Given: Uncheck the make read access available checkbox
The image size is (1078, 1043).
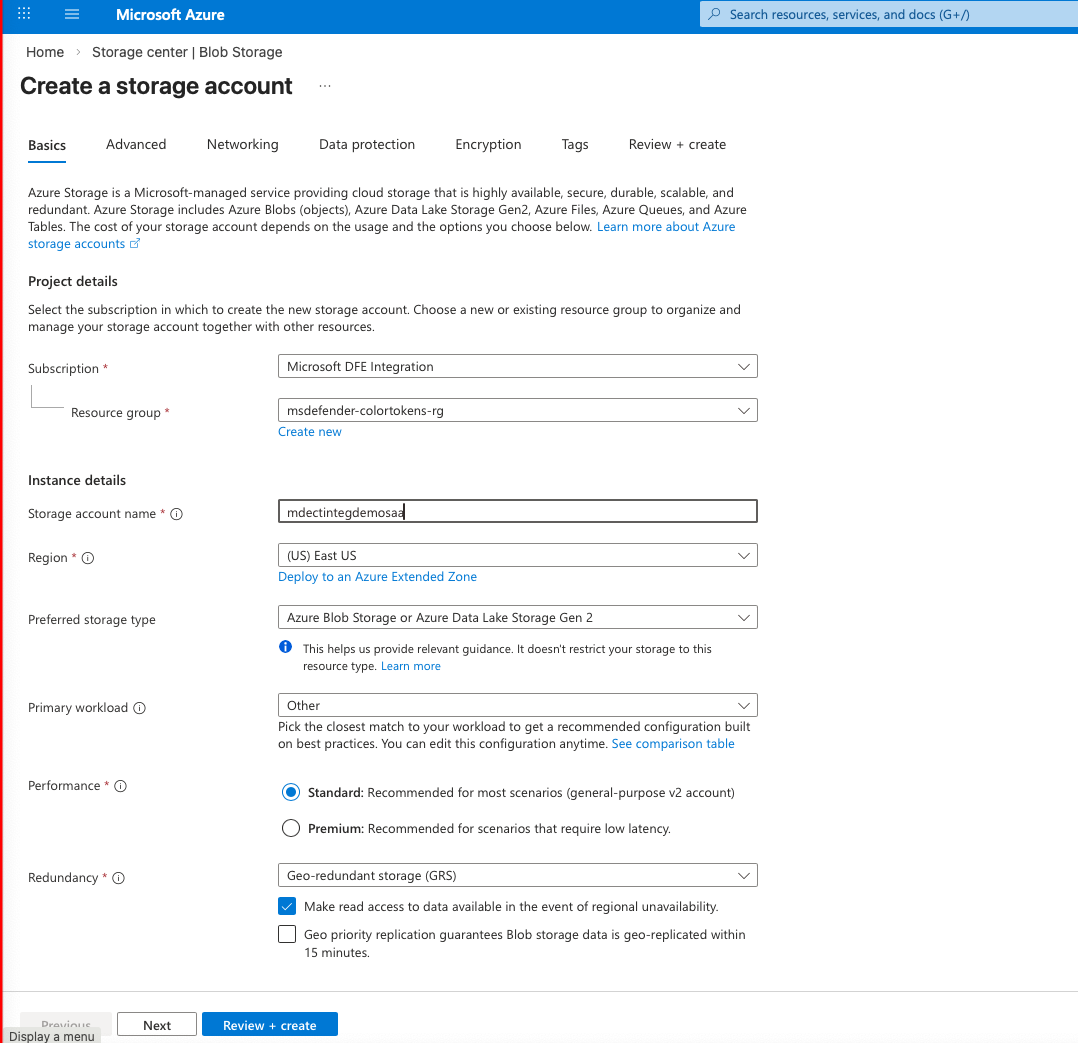Looking at the screenshot, I should (288, 906).
